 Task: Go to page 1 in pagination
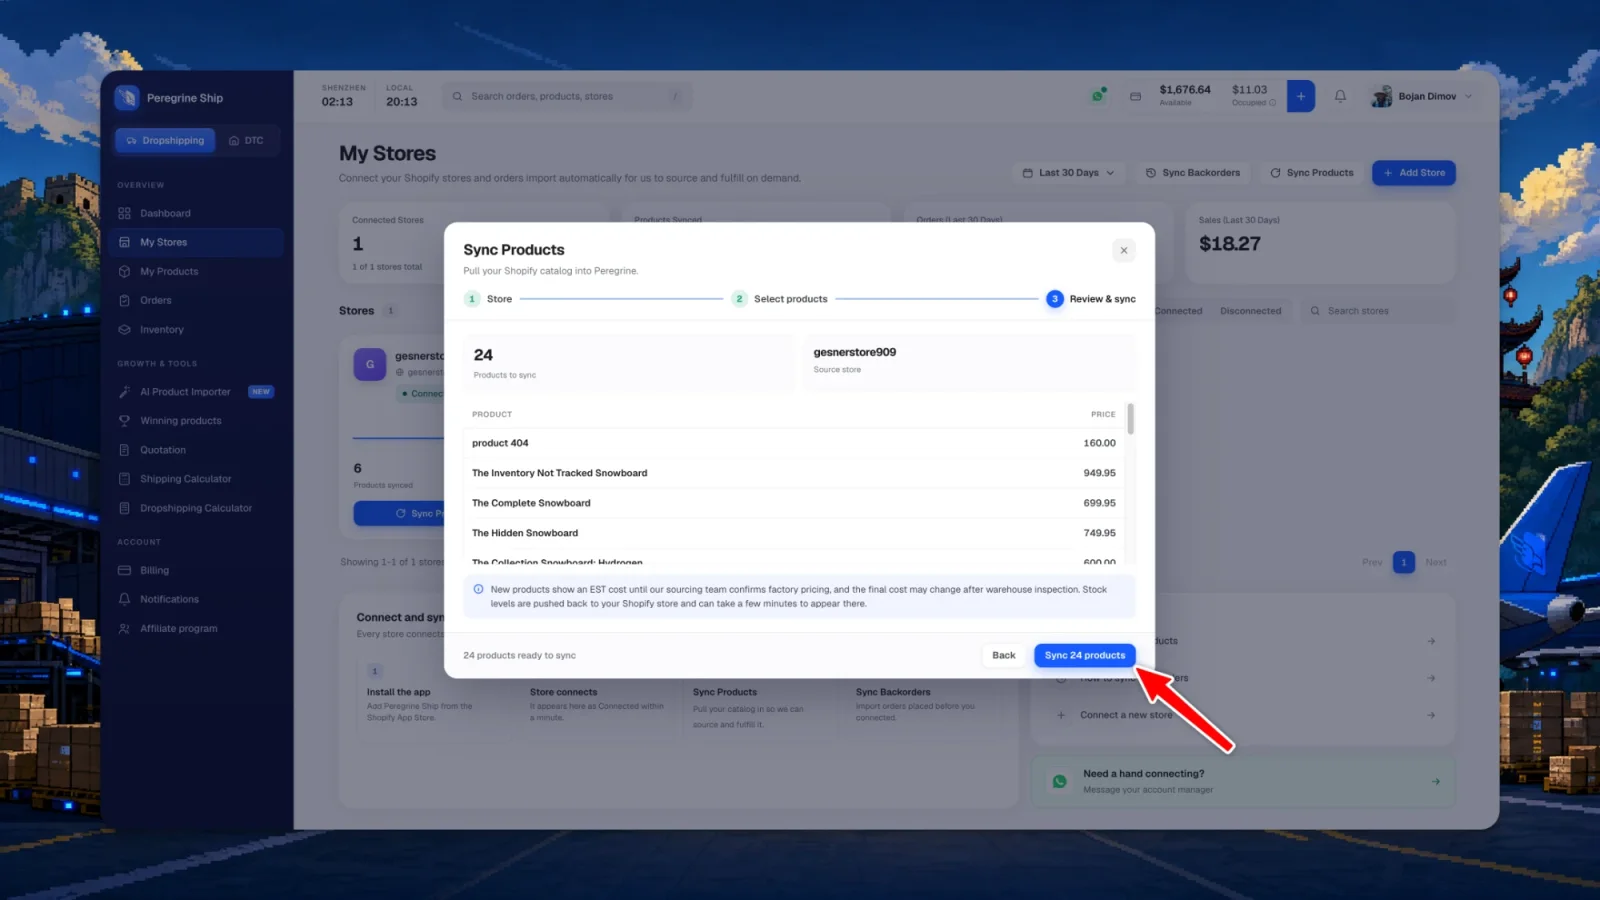pyautogui.click(x=1404, y=562)
